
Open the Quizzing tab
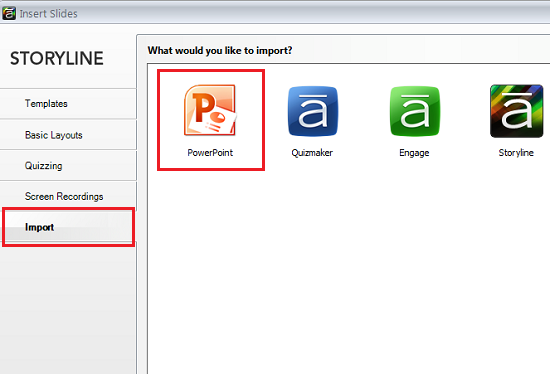tap(68, 166)
